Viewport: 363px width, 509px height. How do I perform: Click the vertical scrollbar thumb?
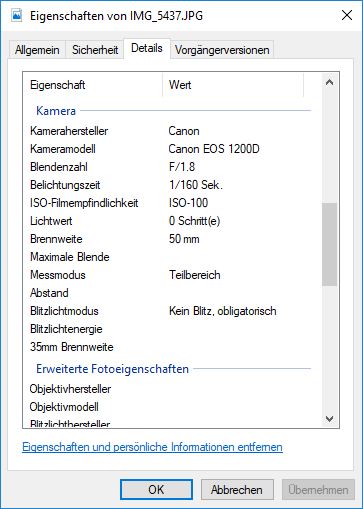pos(329,244)
